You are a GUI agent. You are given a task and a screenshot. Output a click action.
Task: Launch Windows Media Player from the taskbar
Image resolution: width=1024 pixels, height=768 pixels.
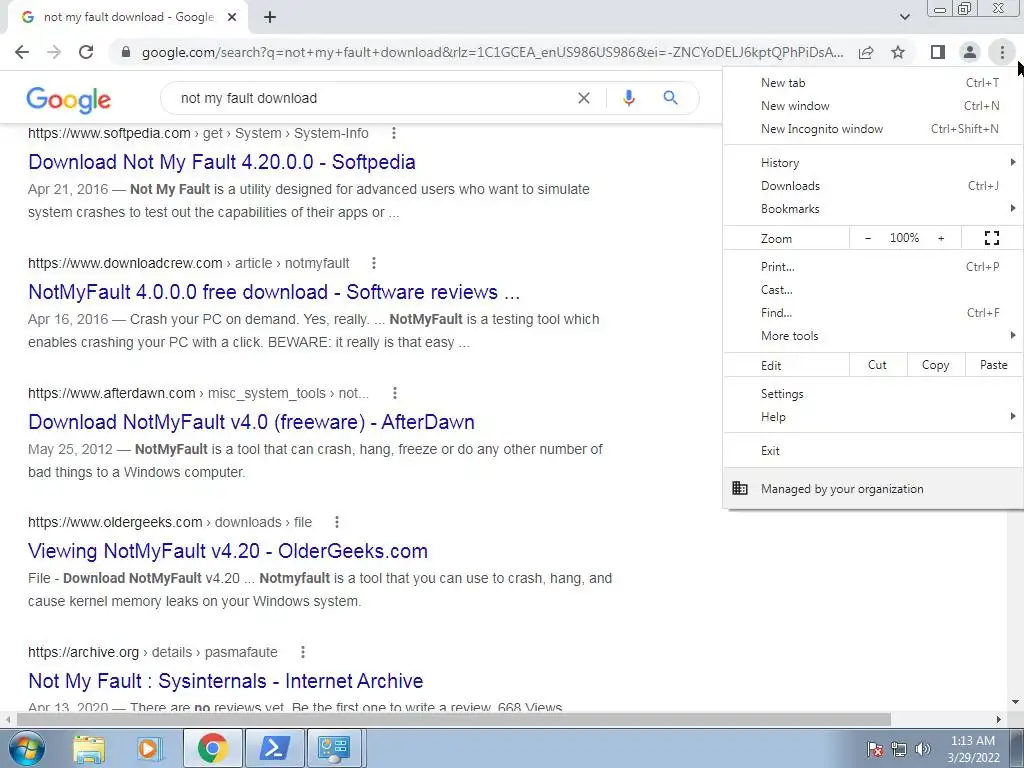(x=148, y=748)
